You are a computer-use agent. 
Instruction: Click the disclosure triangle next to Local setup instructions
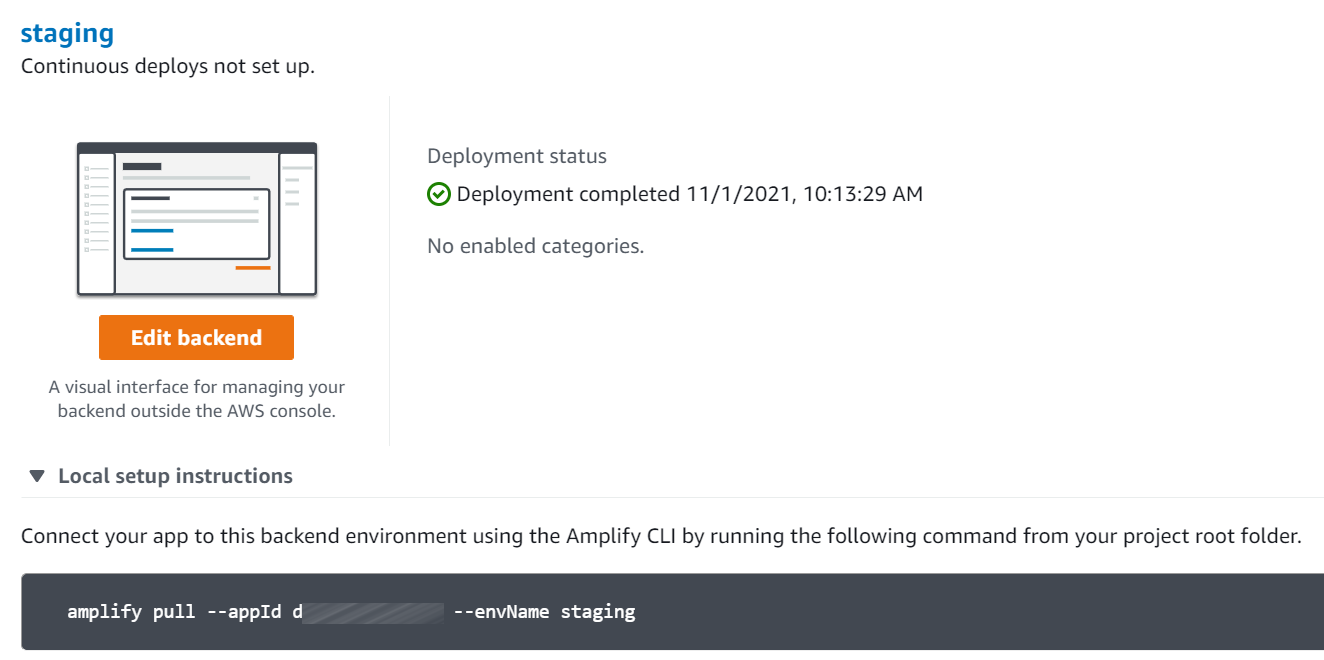pos(35,475)
